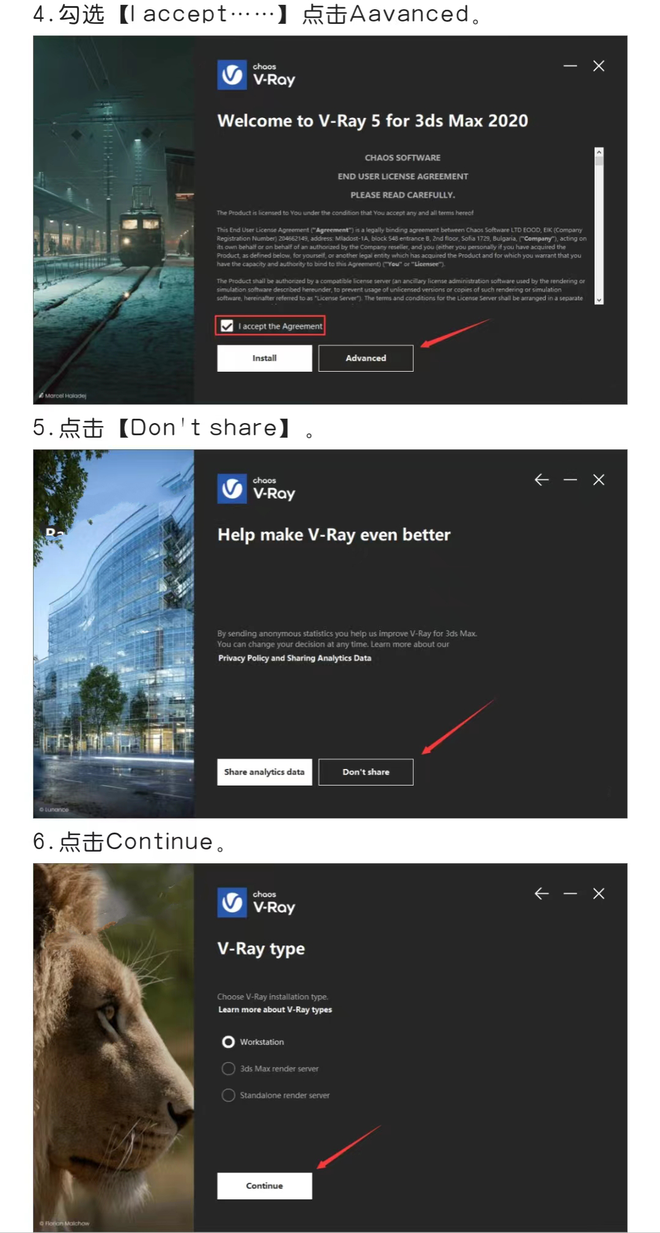This screenshot has height=1233, width=660.
Task: Select the Workstation radio option
Action: (x=228, y=1042)
